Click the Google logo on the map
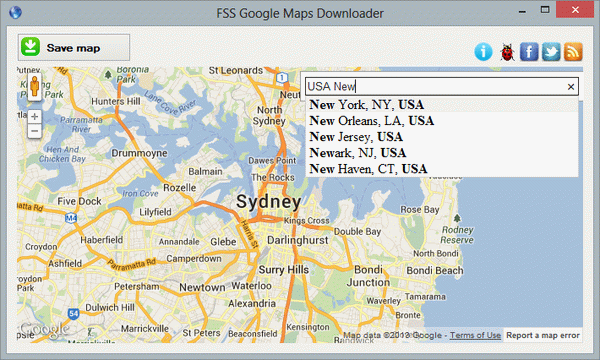Viewport: 600px width, 360px height. tap(45, 330)
